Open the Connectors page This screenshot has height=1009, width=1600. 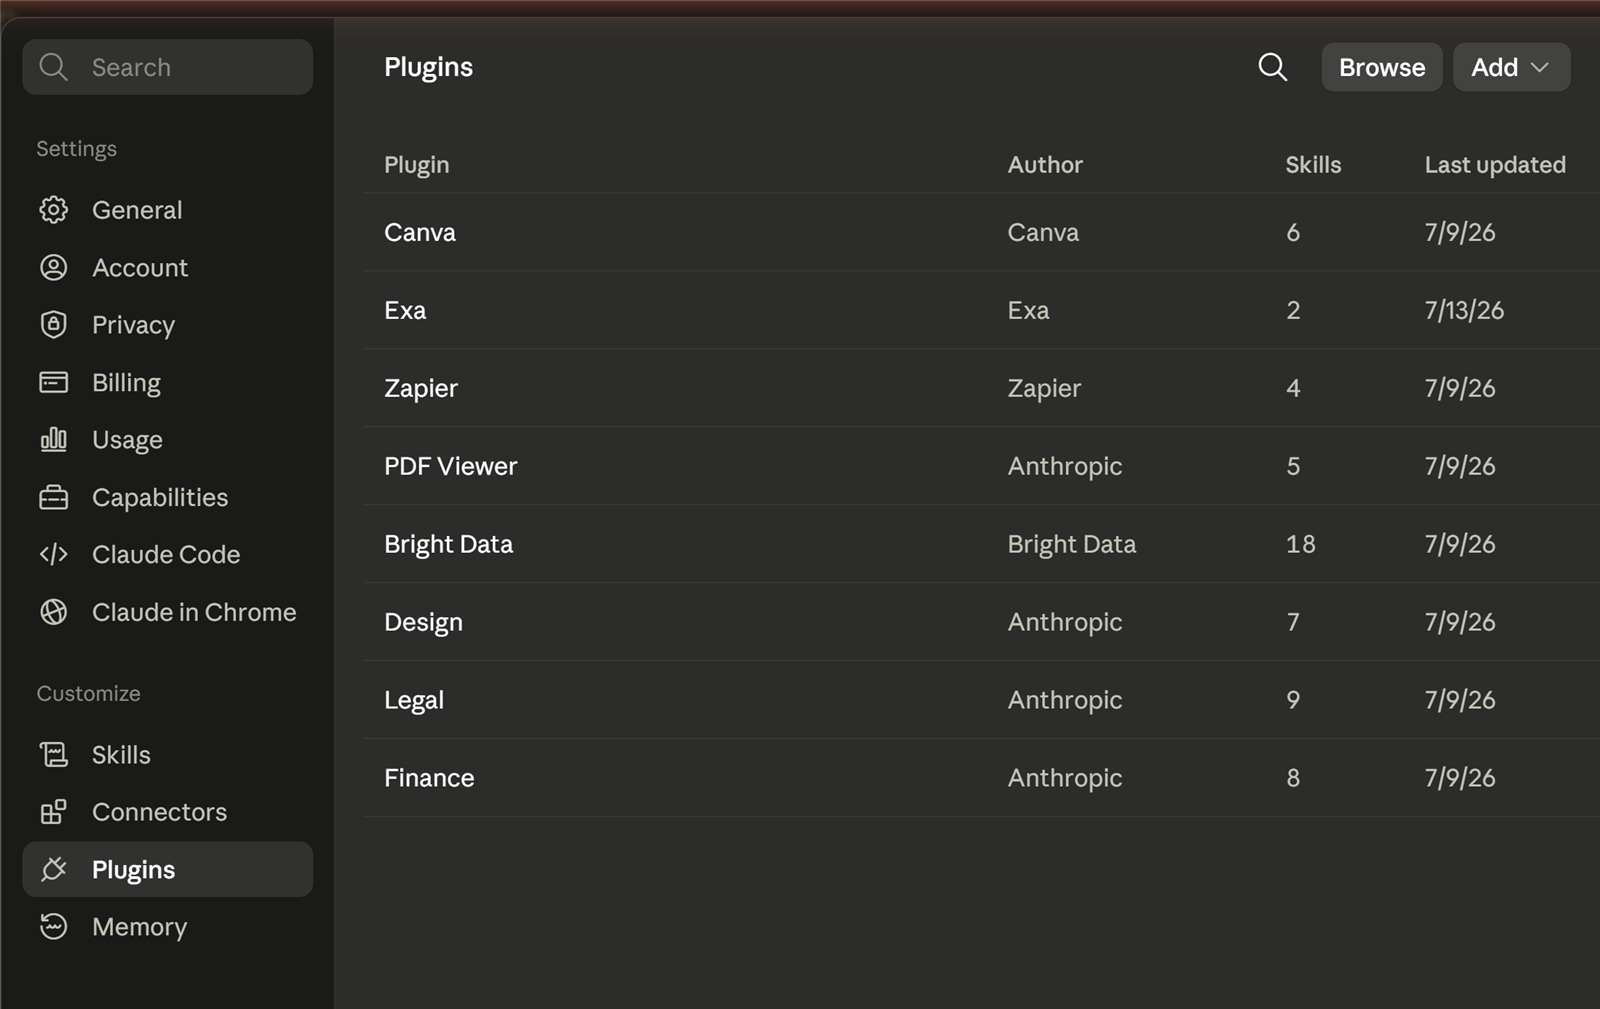coord(168,812)
